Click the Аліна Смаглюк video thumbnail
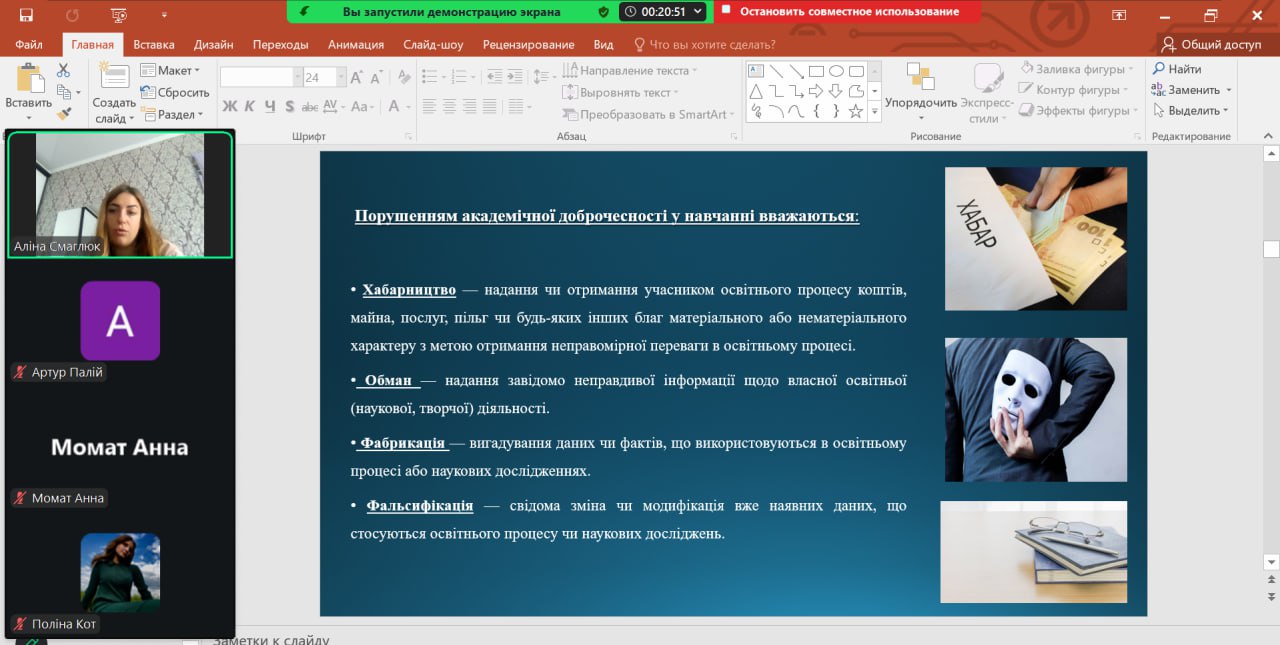Screen dimensions: 1280x645 119,195
